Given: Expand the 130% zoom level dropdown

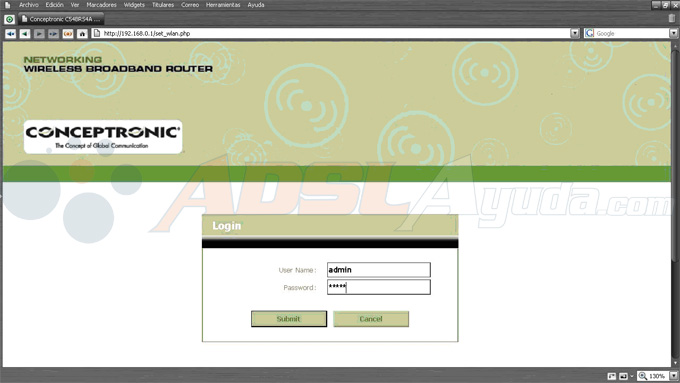Looking at the screenshot, I should (x=673, y=376).
